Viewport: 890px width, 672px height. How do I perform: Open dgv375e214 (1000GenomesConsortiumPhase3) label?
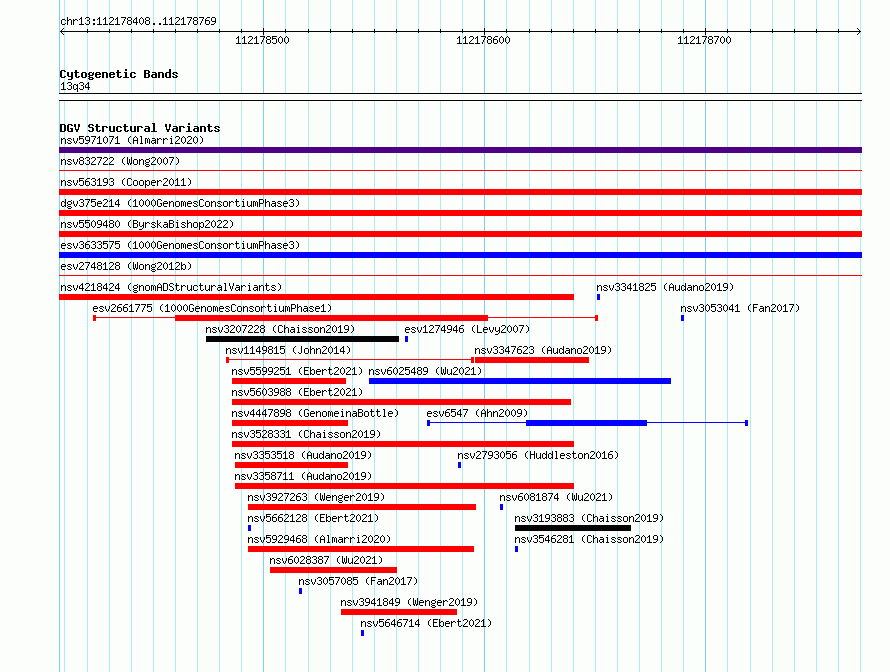(180, 203)
